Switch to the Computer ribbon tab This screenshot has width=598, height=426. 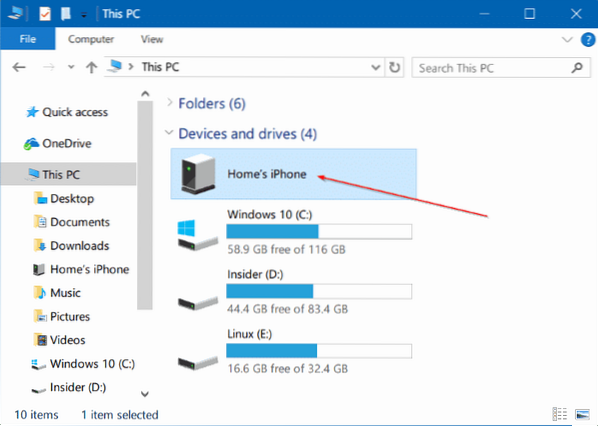(91, 39)
